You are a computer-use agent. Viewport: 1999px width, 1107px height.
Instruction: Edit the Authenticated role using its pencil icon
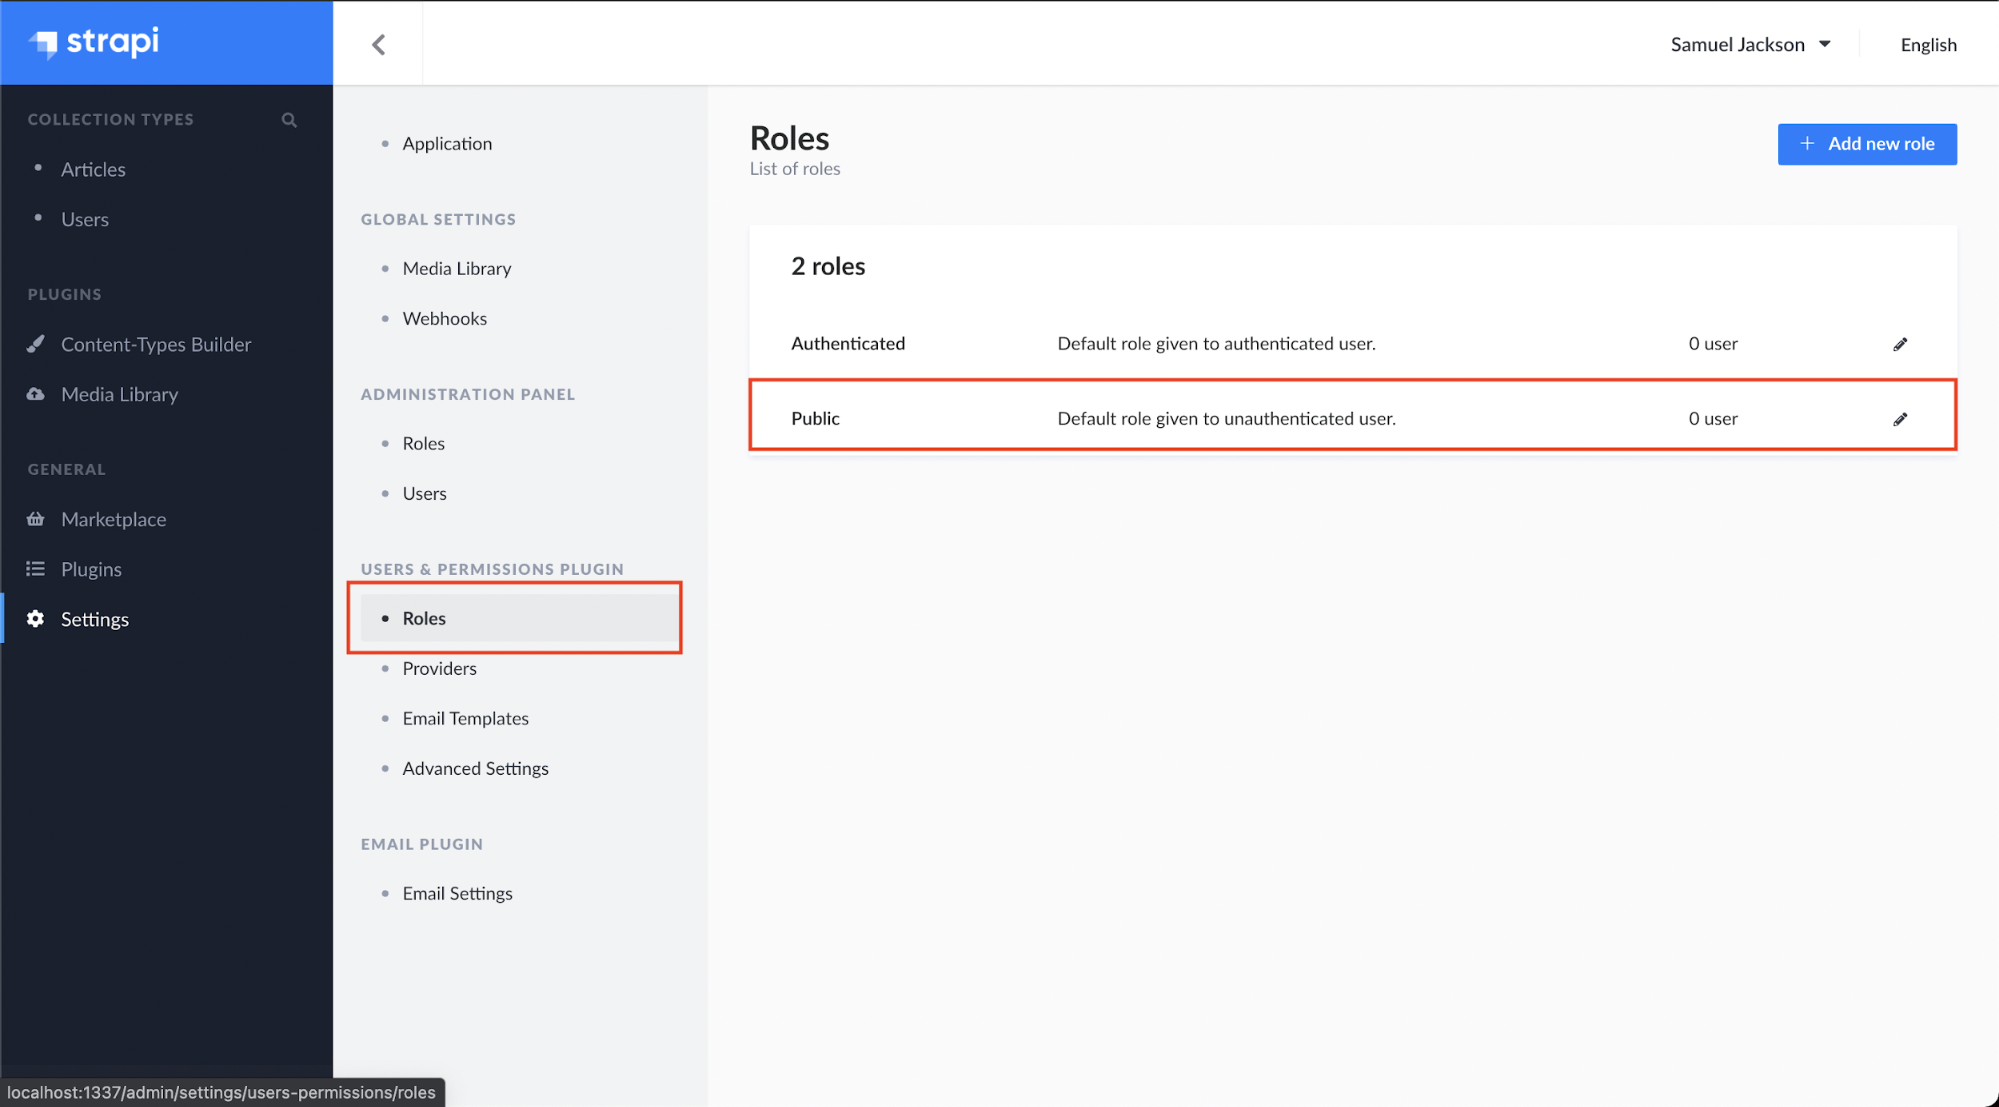pos(1900,343)
